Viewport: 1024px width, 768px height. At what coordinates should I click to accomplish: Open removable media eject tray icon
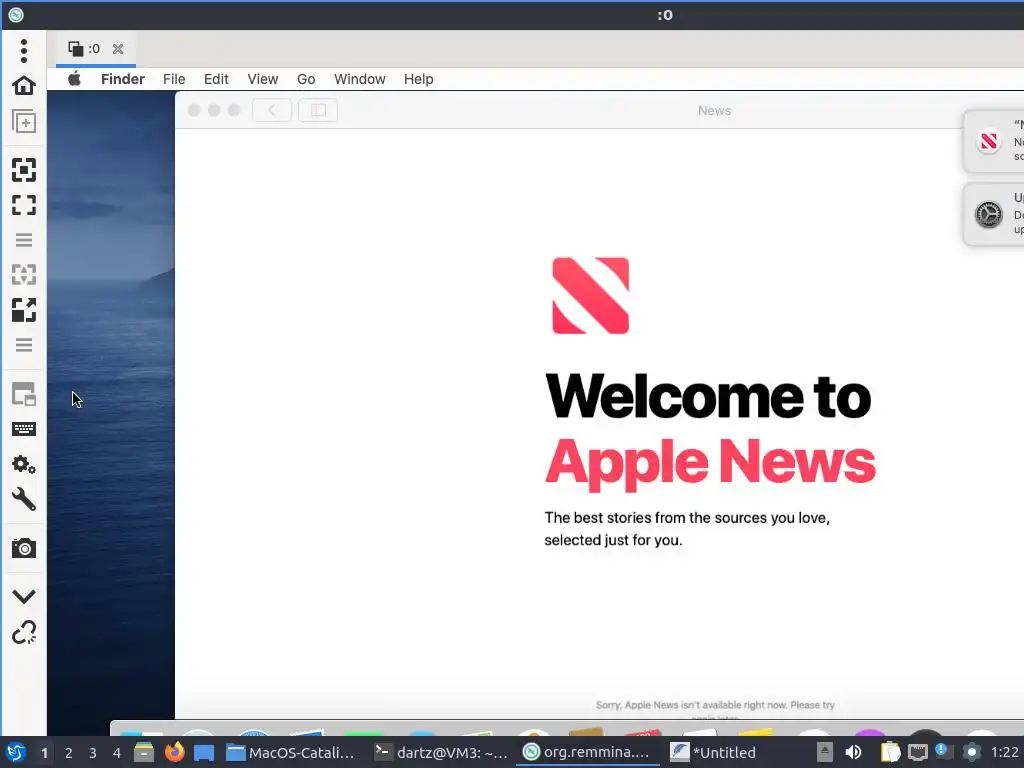[825, 752]
